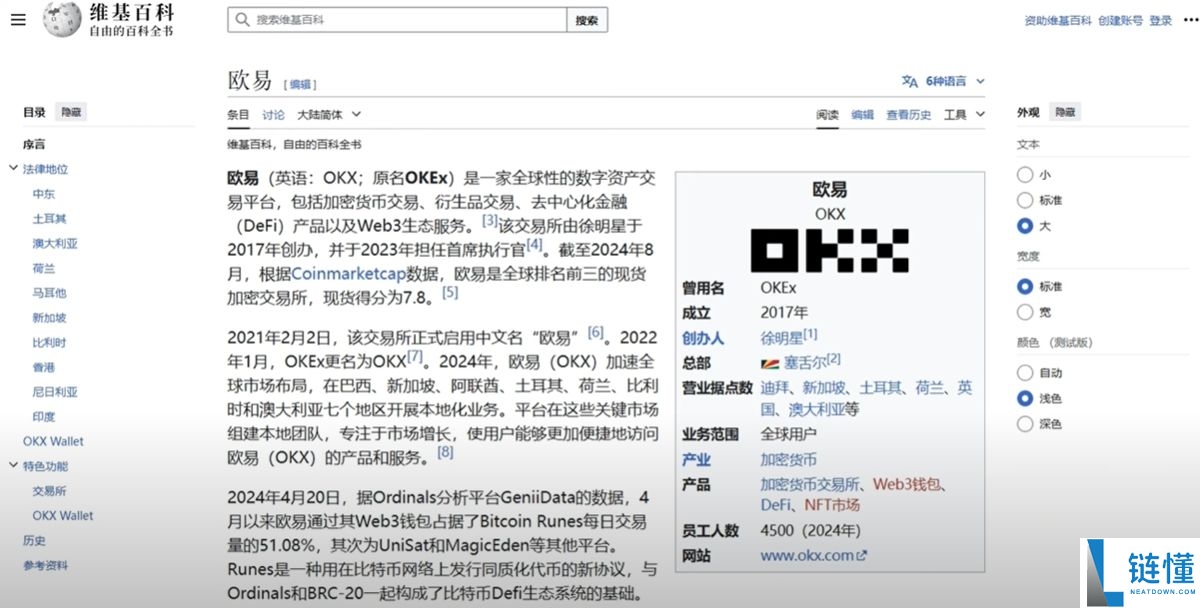This screenshot has height=608, width=1200.
Task: Click the 登录 link
Action: pos(1160,20)
